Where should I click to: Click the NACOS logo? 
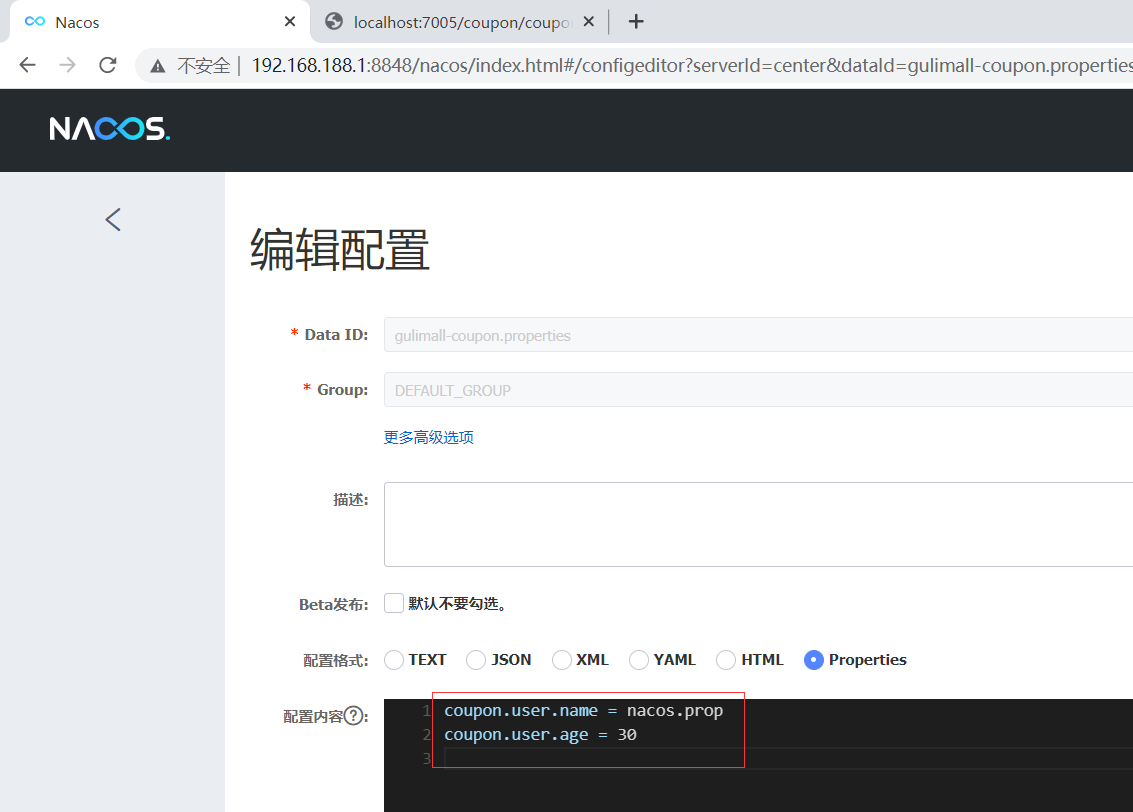[x=109, y=129]
